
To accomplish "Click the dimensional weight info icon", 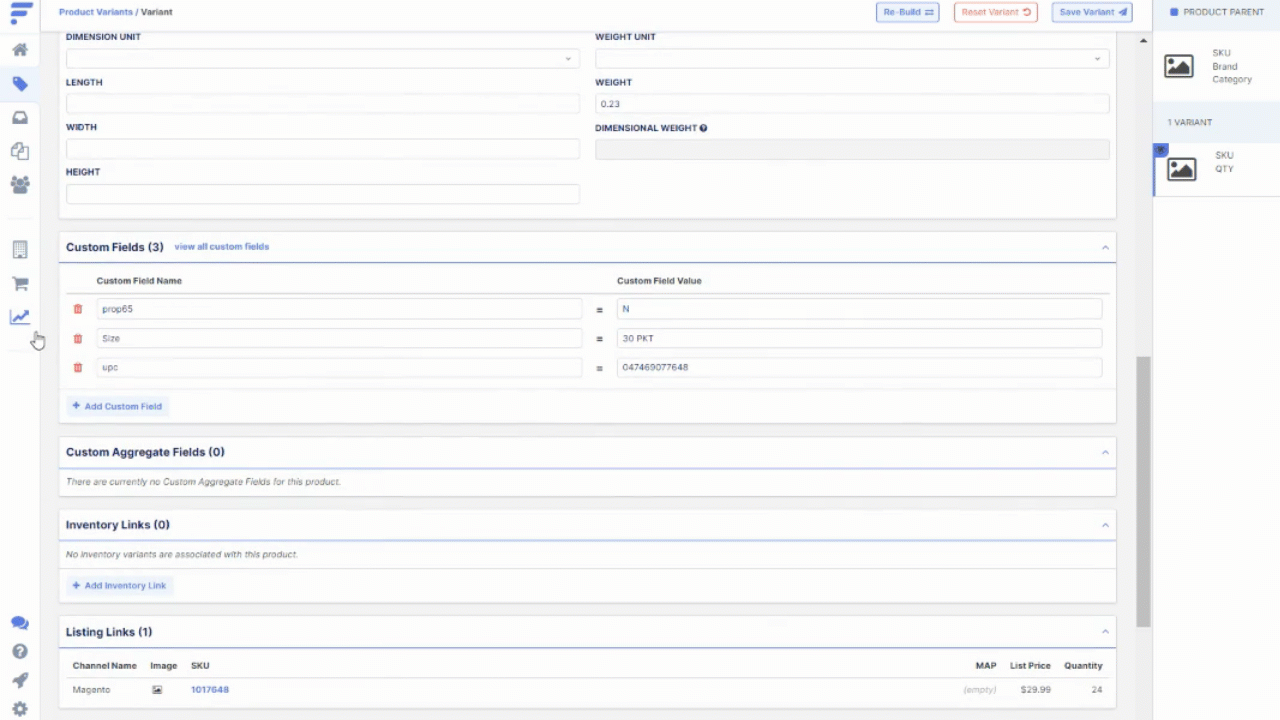I will (x=704, y=128).
